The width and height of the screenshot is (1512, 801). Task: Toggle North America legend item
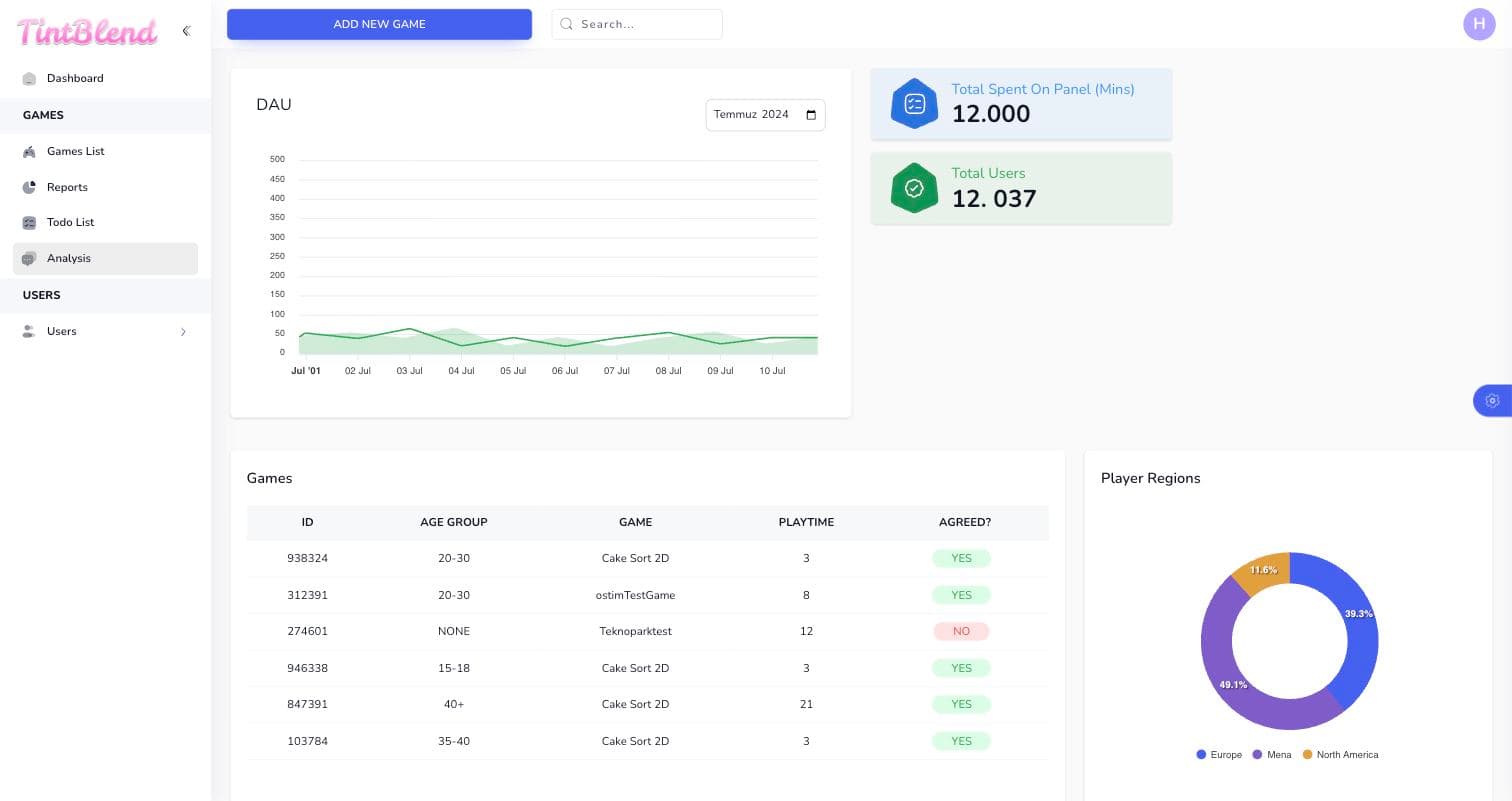coord(1340,755)
